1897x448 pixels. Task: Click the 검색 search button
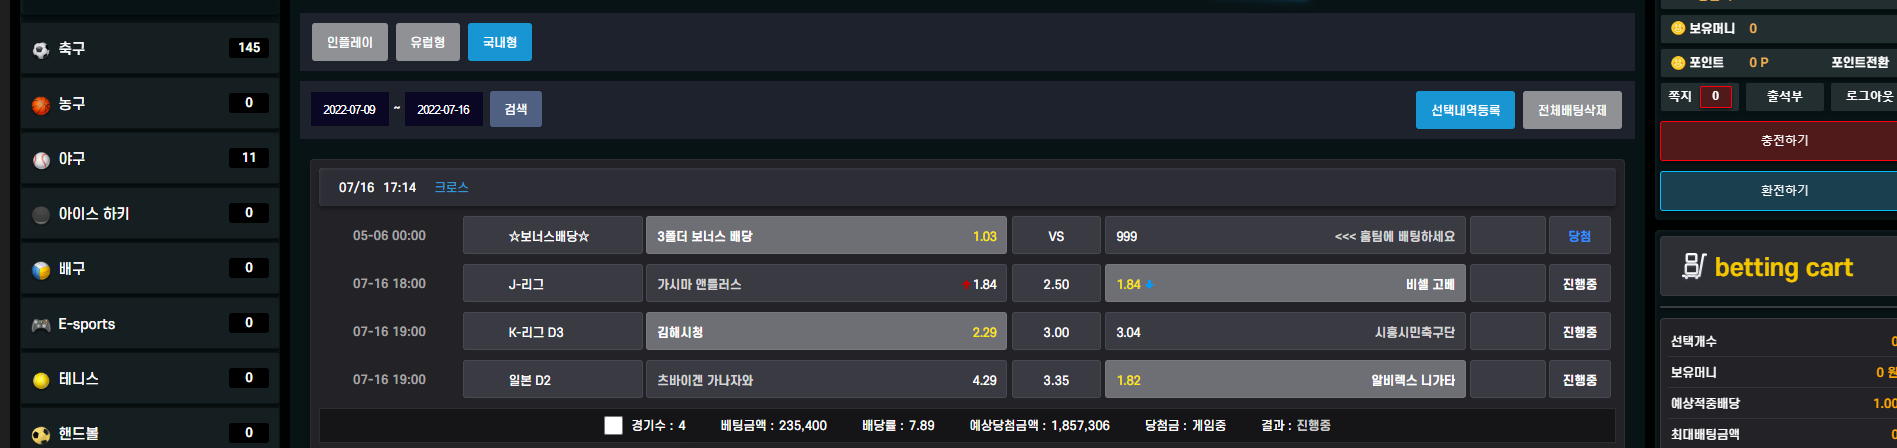(x=516, y=109)
